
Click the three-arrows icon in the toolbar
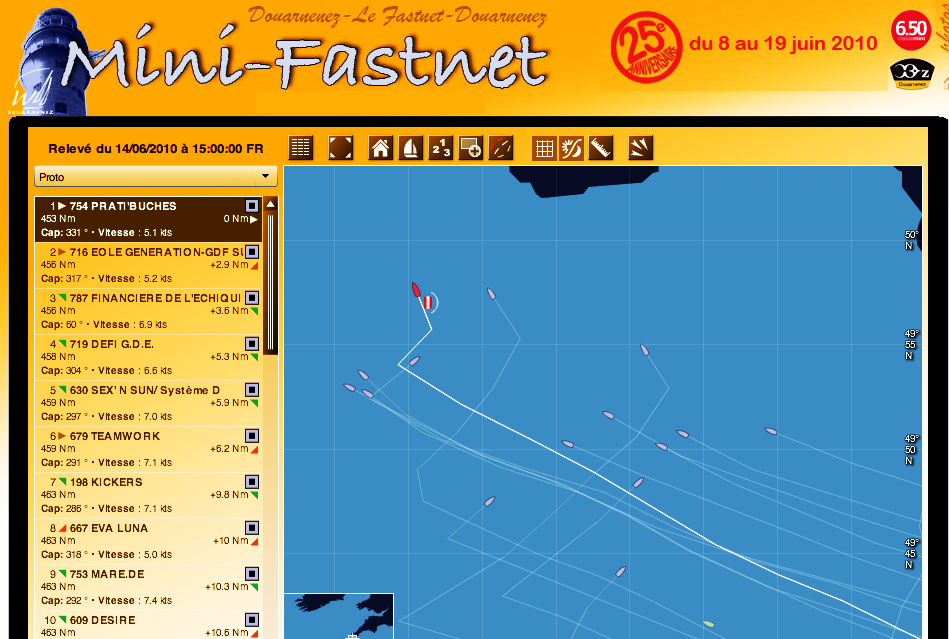[640, 148]
